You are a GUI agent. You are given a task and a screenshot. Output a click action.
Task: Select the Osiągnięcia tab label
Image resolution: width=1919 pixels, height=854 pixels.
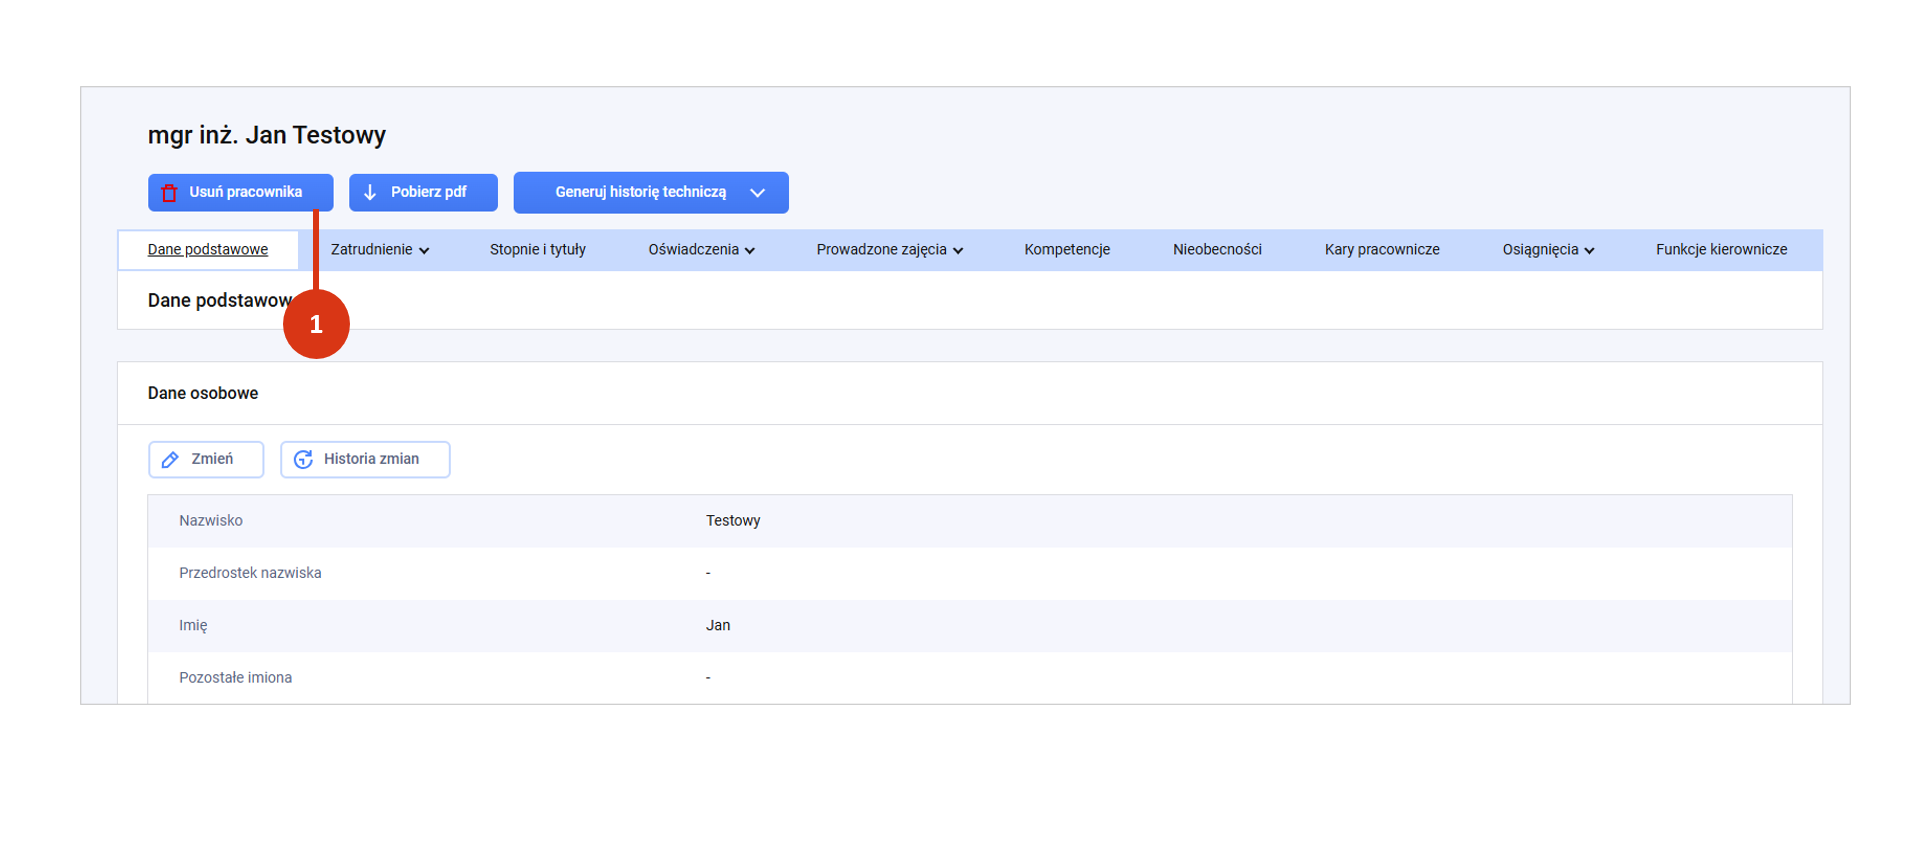[x=1540, y=250]
